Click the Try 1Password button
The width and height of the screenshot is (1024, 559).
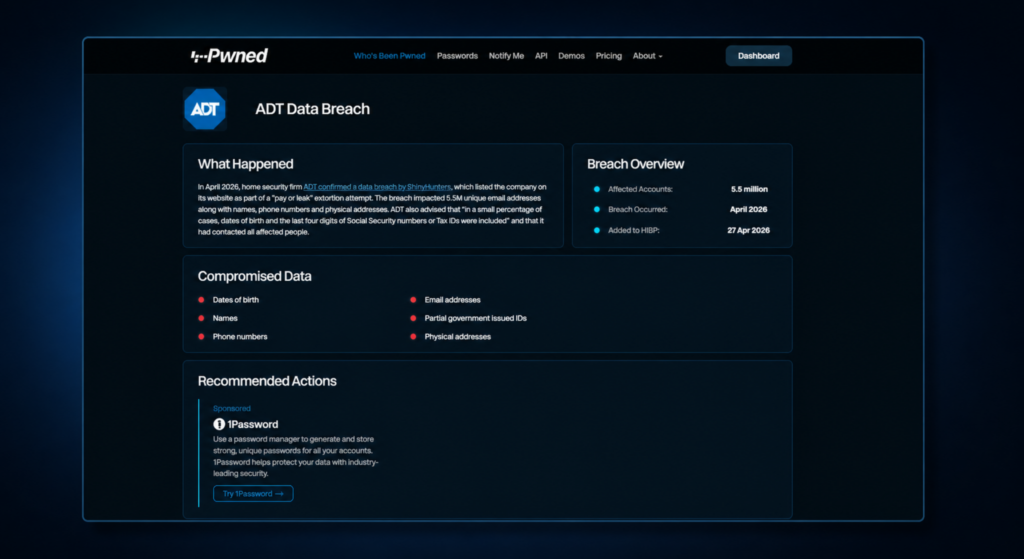point(253,494)
